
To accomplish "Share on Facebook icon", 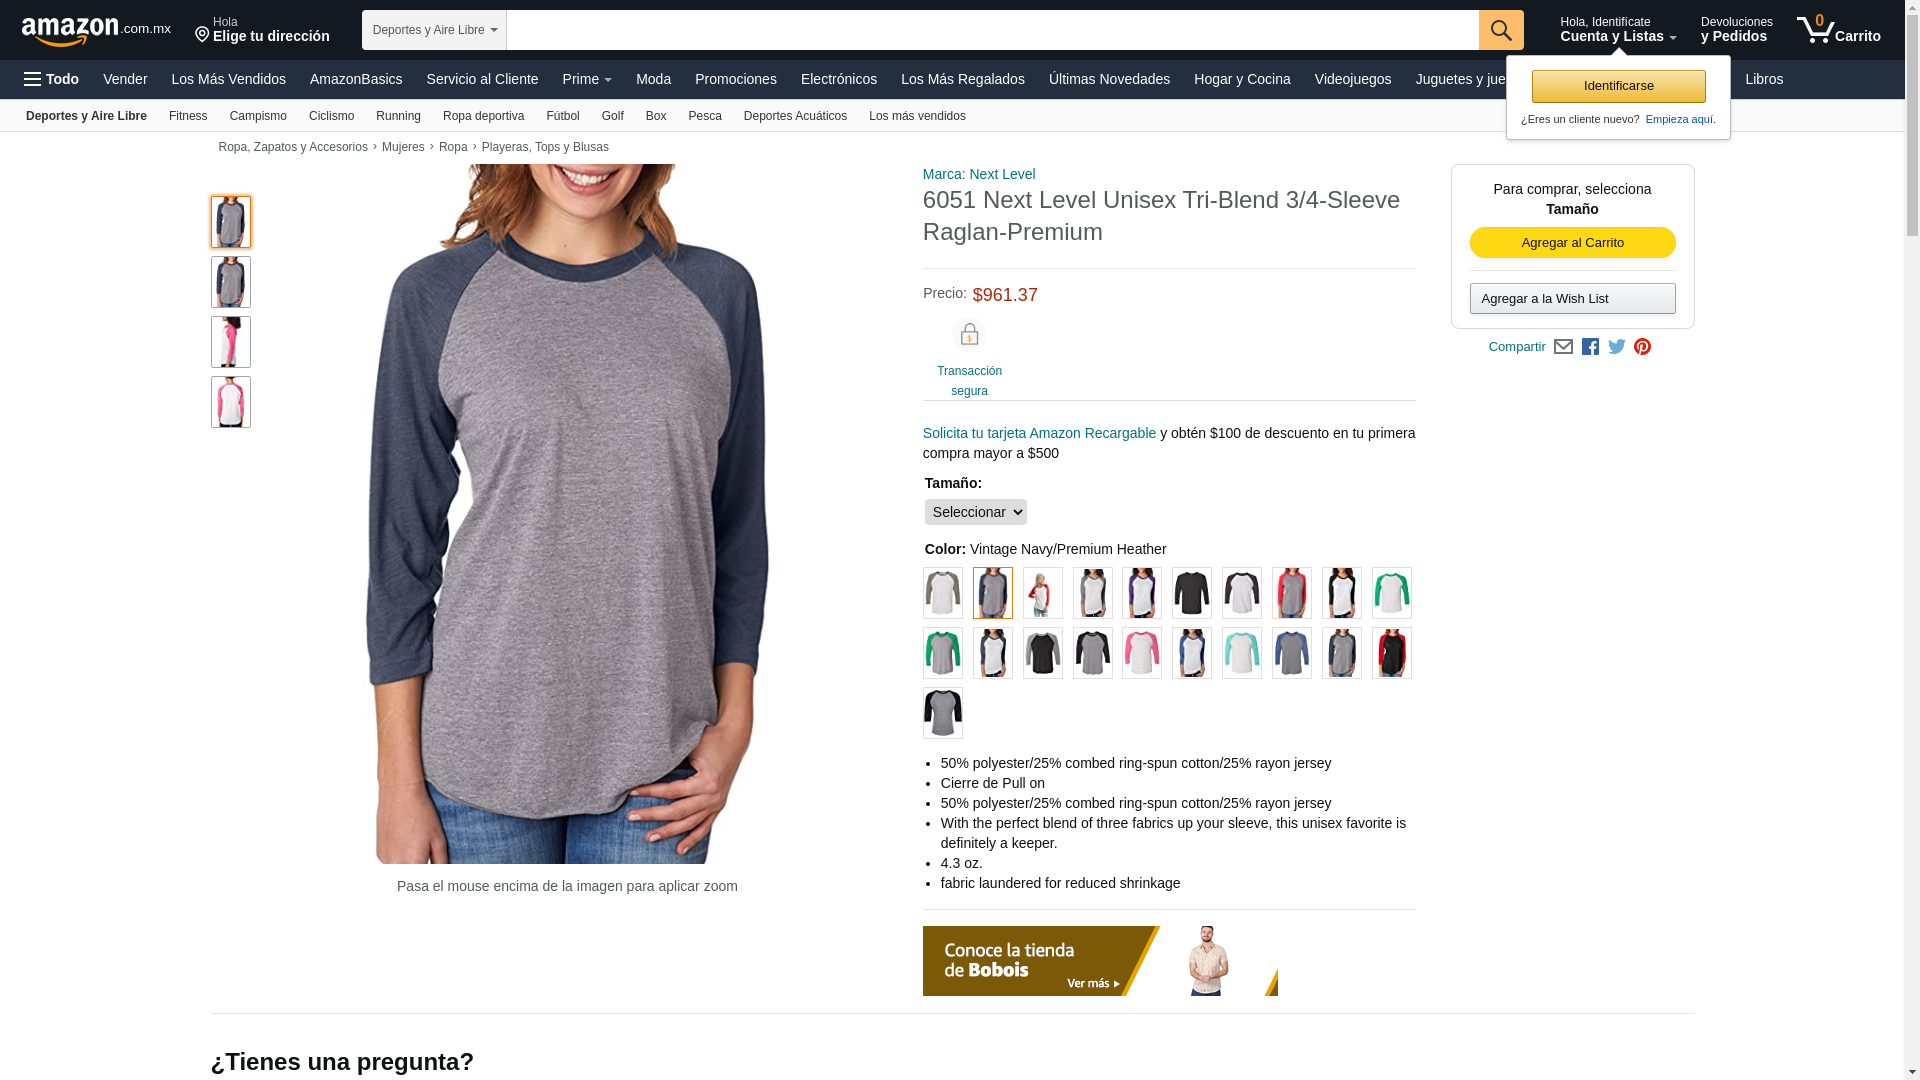I will [x=1590, y=347].
